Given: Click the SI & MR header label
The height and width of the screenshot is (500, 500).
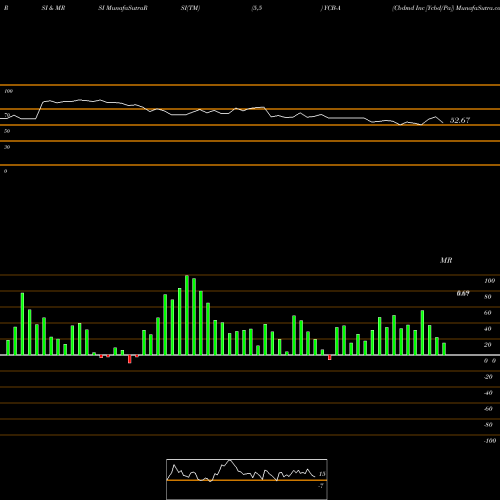Looking at the screenshot, I should (x=53, y=8).
